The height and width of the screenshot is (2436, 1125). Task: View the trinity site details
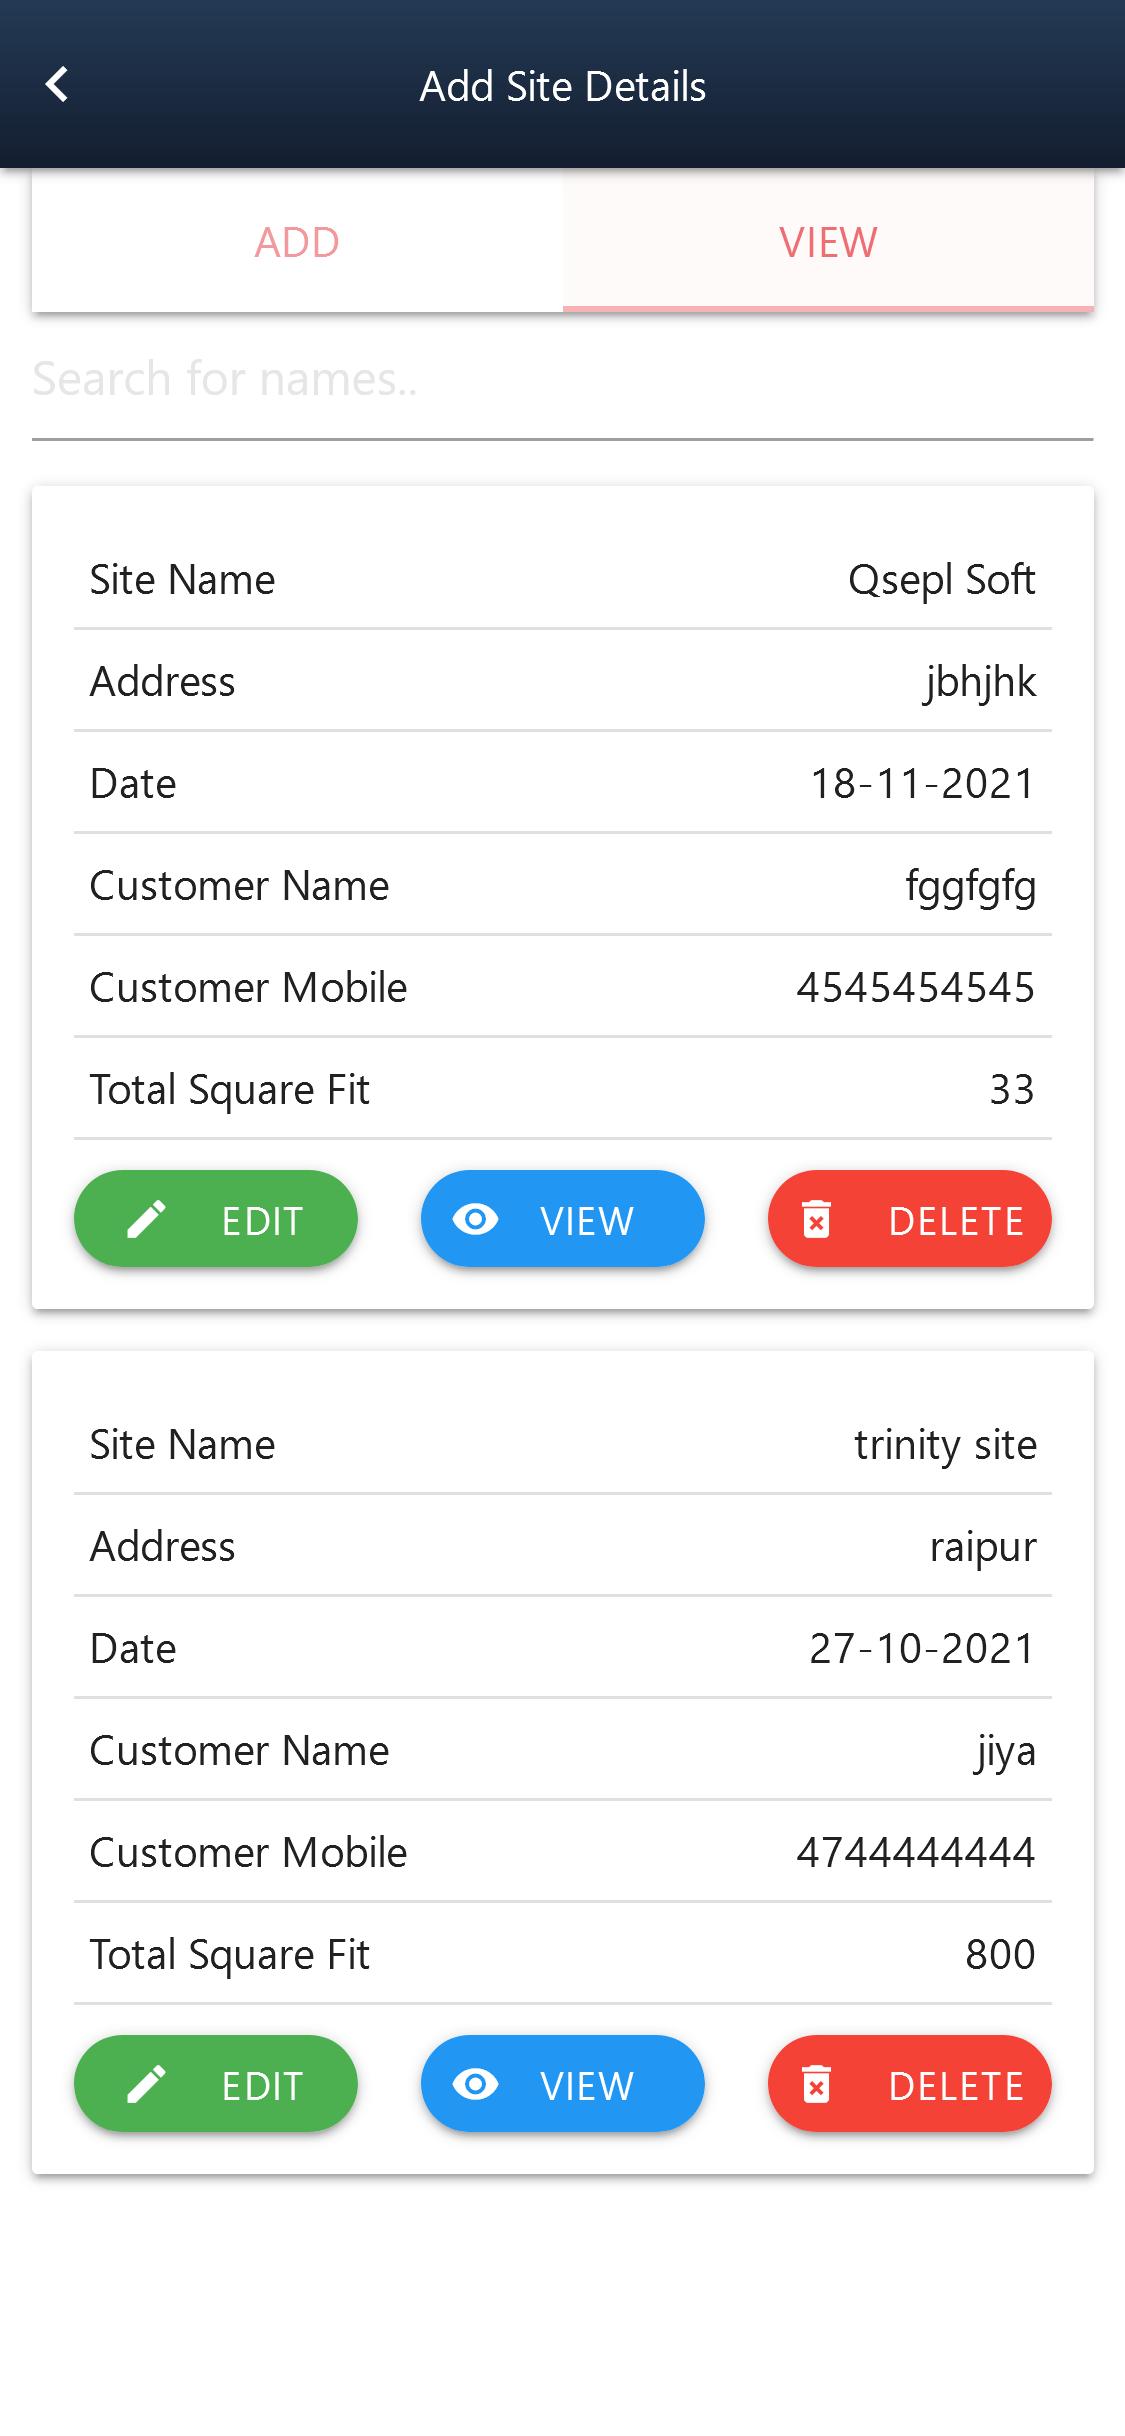[563, 2084]
